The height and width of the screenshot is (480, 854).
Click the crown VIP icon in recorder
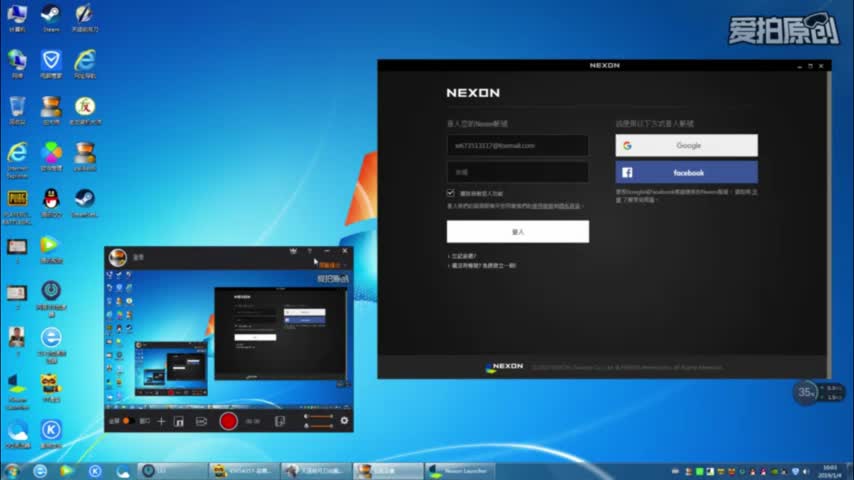click(292, 251)
